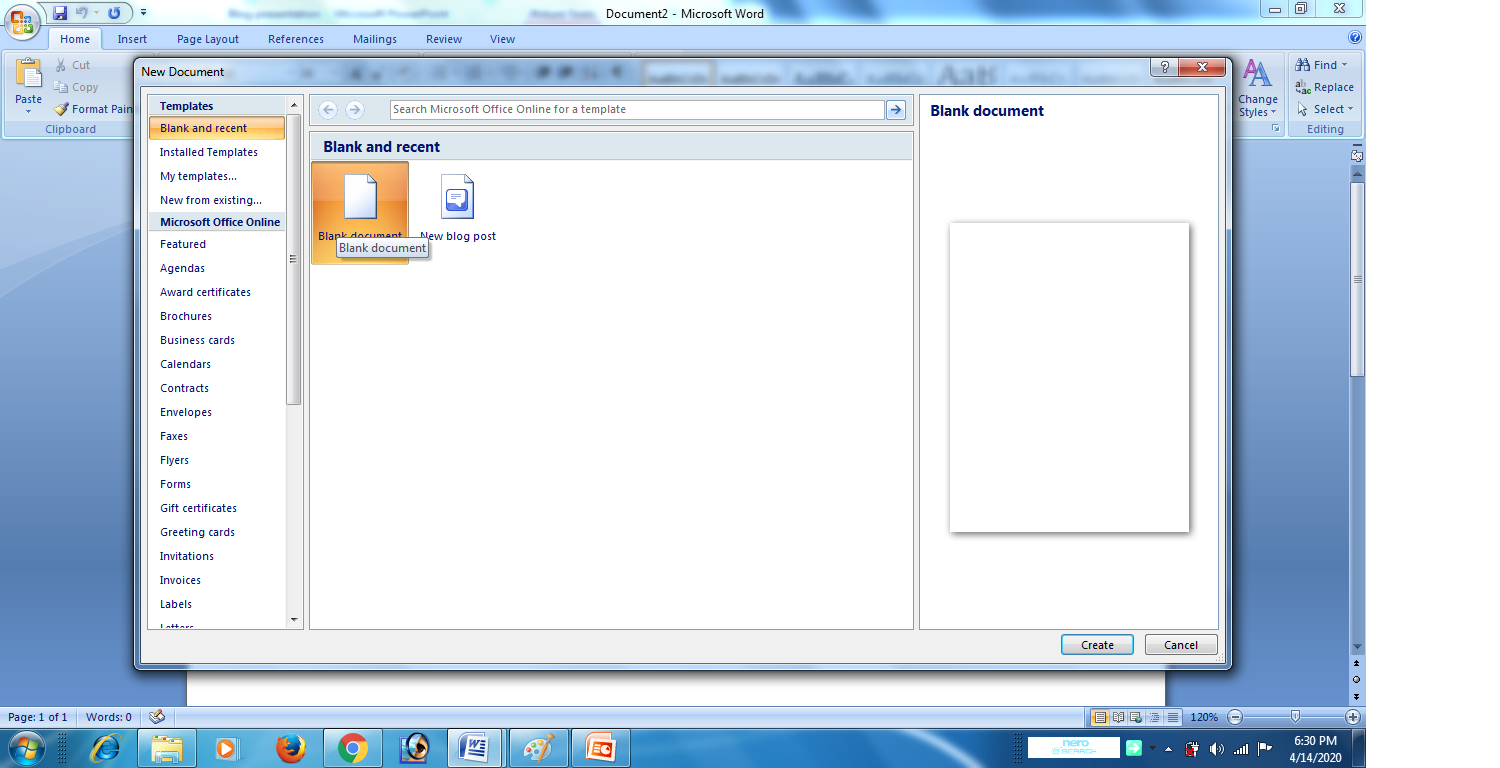The width and height of the screenshot is (1500, 768).
Task: Switch to Web Layout view
Action: coord(1136,717)
